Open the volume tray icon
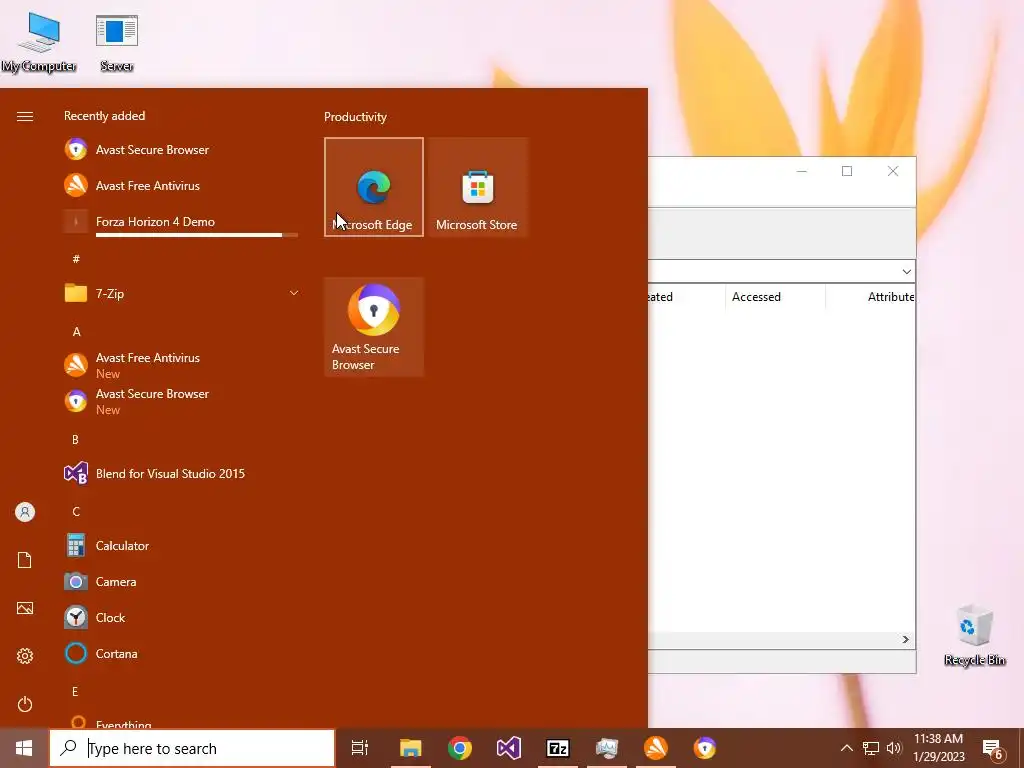Viewport: 1024px width, 768px height. pos(894,748)
